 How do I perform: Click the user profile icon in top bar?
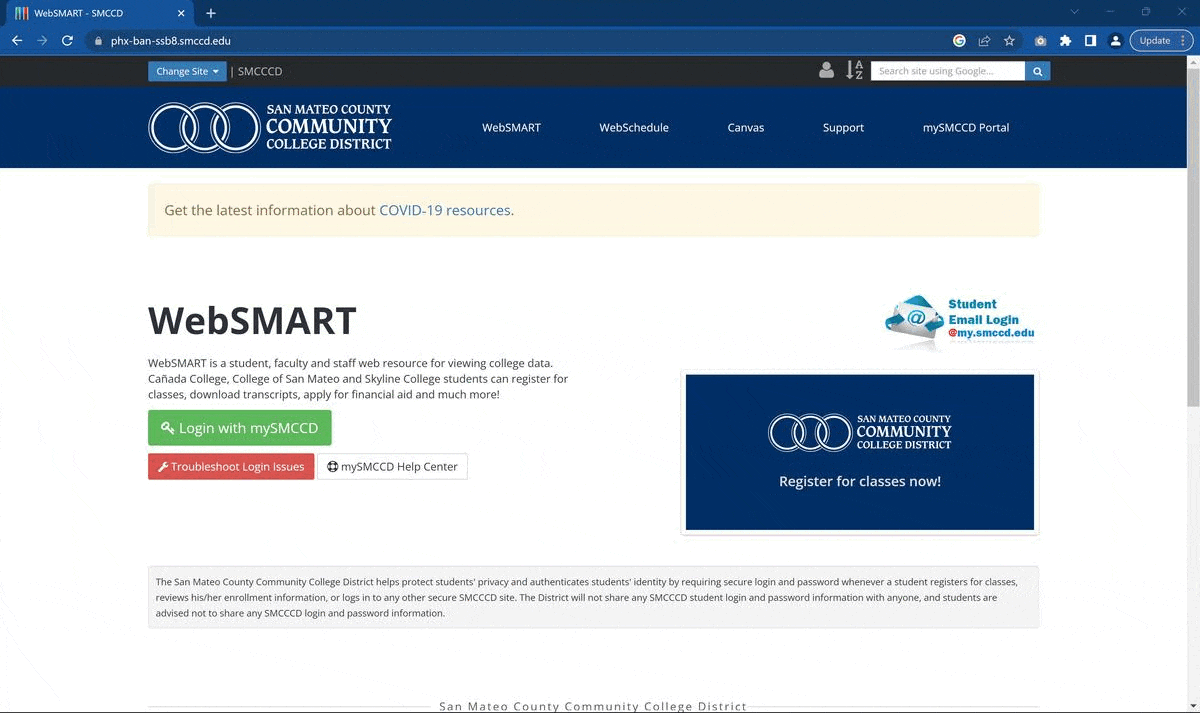826,71
